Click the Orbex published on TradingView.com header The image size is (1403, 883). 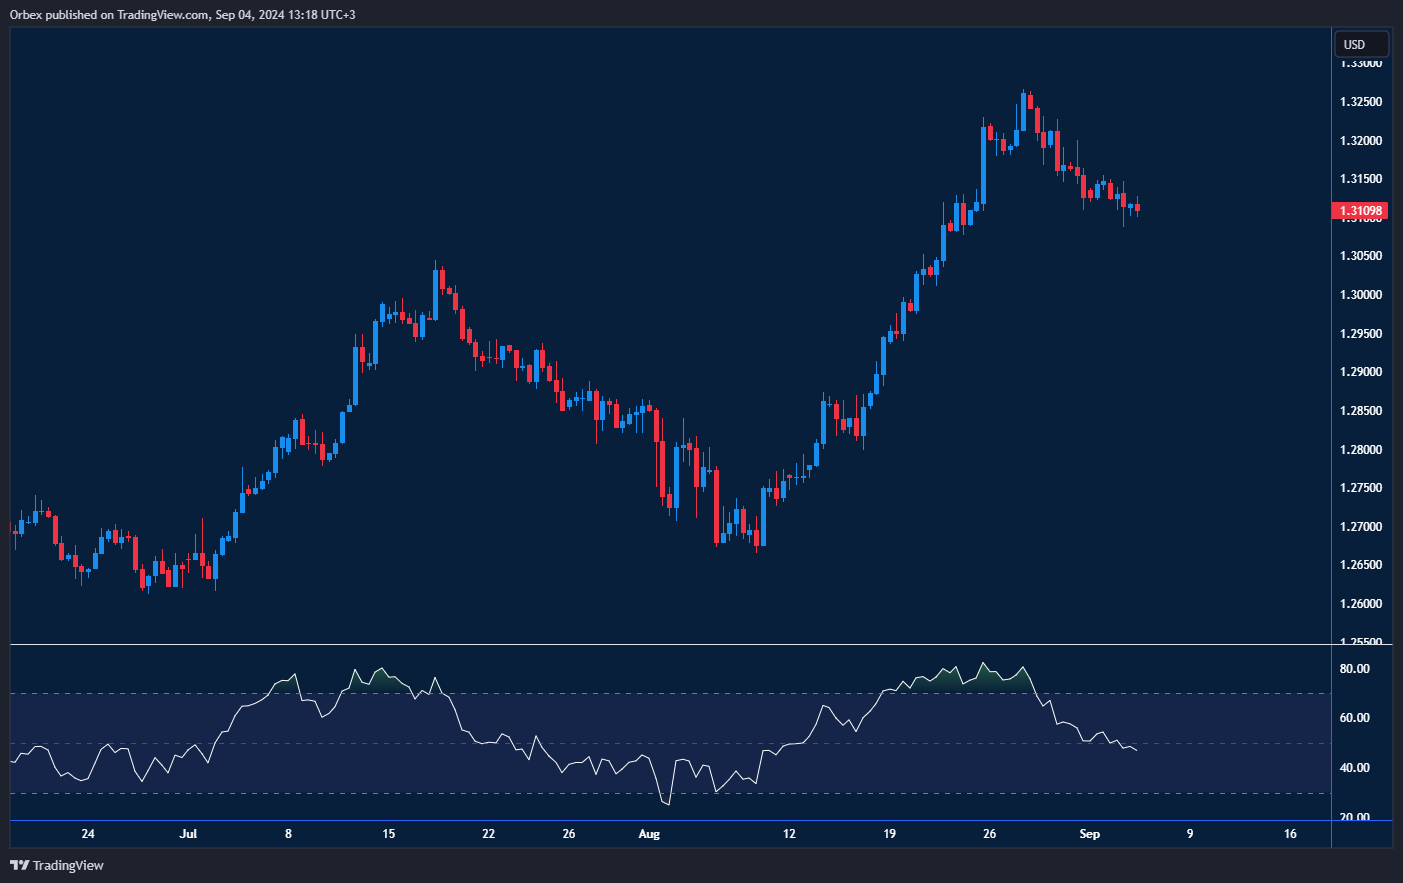click(x=182, y=14)
